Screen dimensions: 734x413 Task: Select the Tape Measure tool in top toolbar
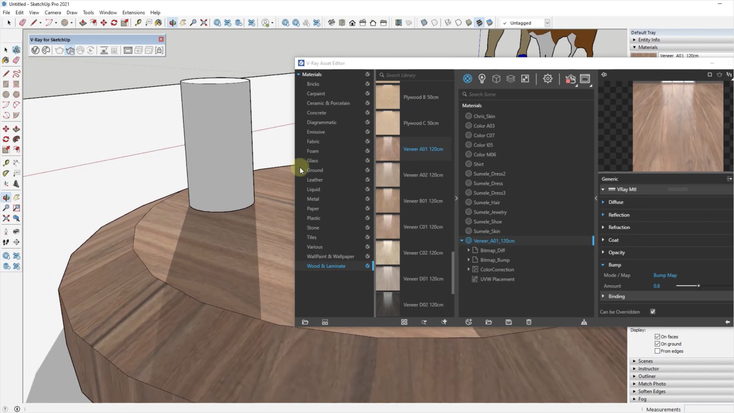pyautogui.click(x=138, y=22)
